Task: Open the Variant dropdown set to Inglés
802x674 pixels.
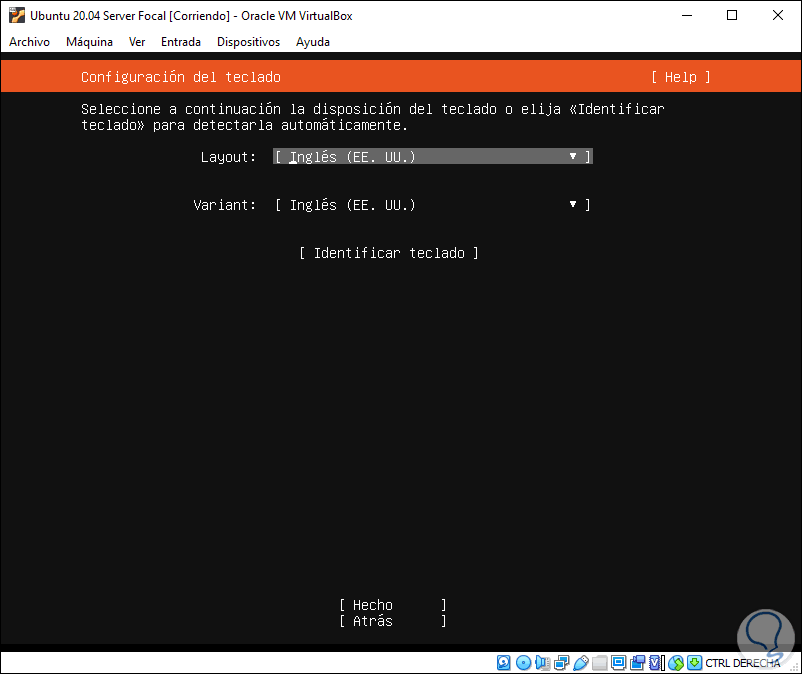Action: click(x=433, y=205)
